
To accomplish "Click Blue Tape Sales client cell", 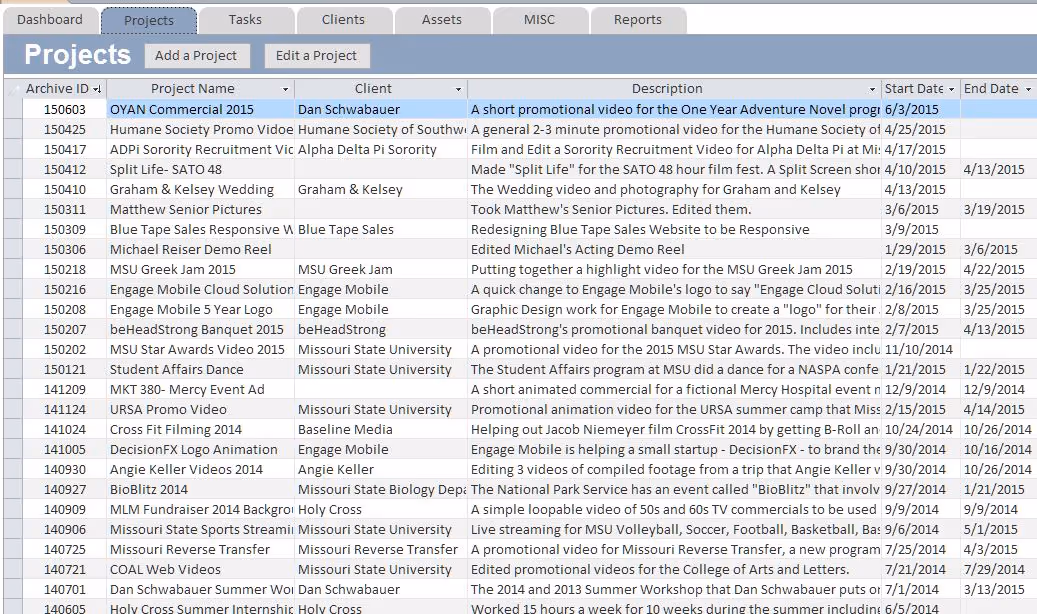I will (x=381, y=230).
